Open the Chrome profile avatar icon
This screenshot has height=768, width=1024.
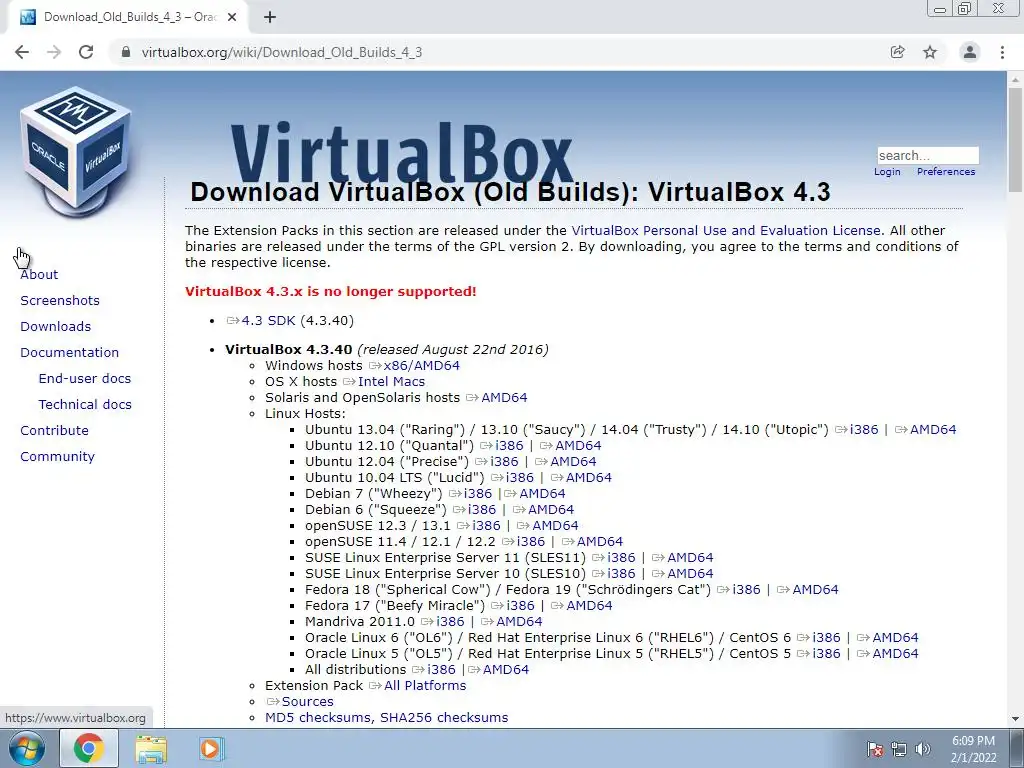(970, 52)
